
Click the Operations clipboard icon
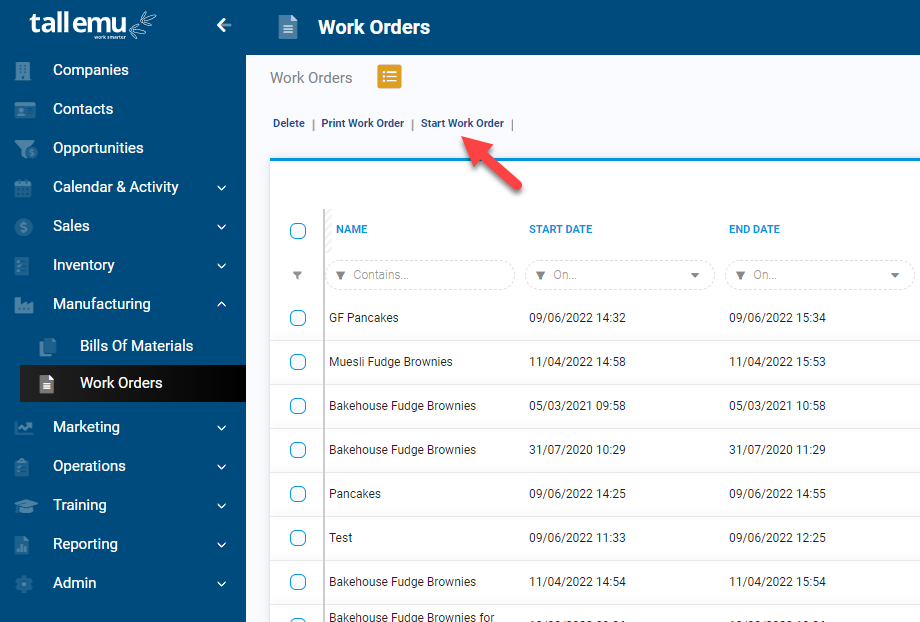[x=22, y=466]
